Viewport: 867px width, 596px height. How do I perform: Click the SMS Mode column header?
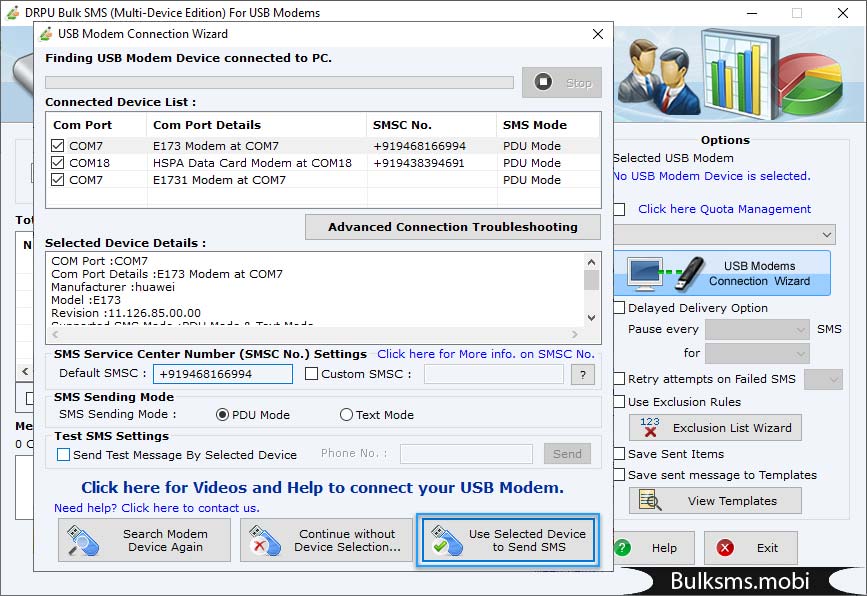point(548,125)
